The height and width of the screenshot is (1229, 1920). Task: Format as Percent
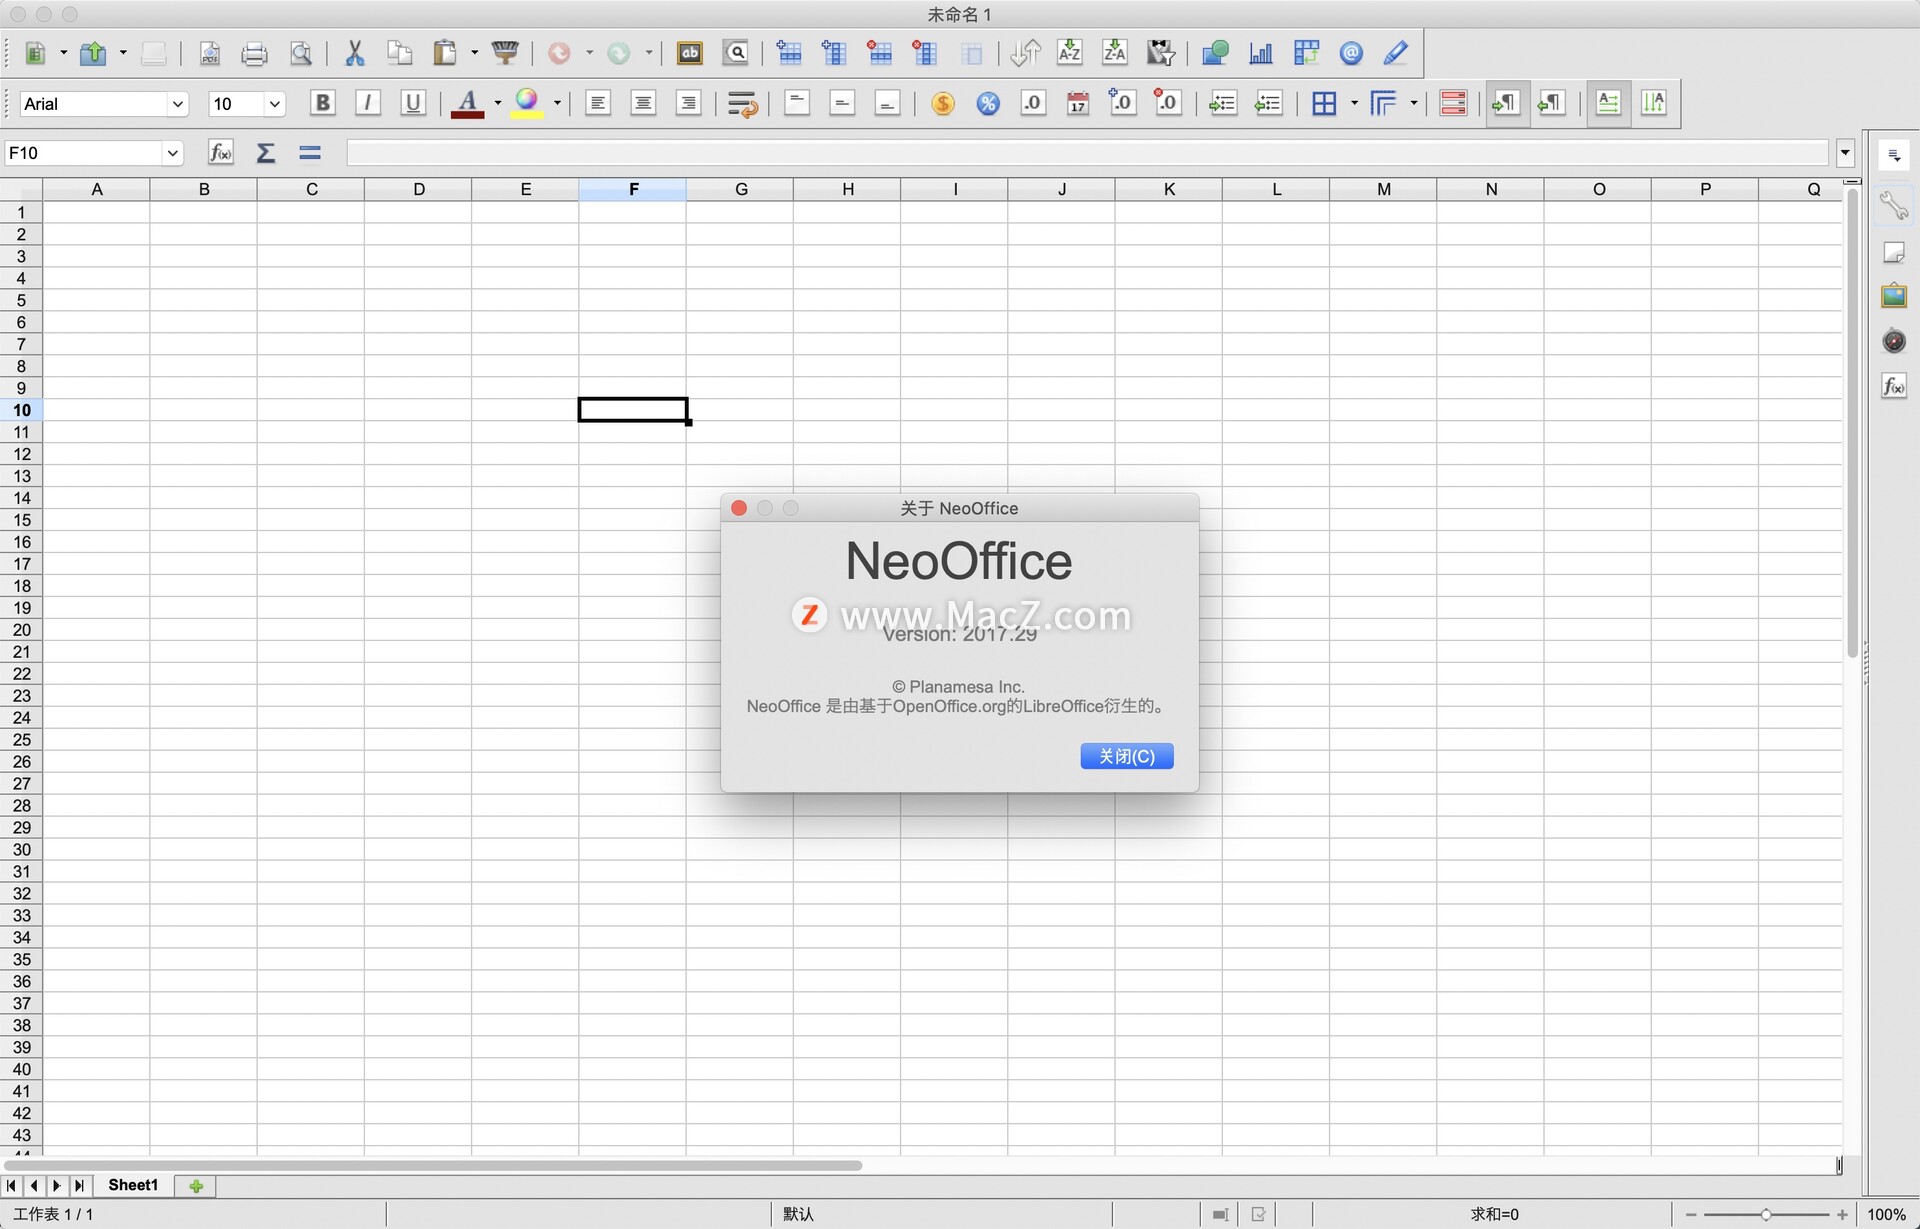(987, 103)
